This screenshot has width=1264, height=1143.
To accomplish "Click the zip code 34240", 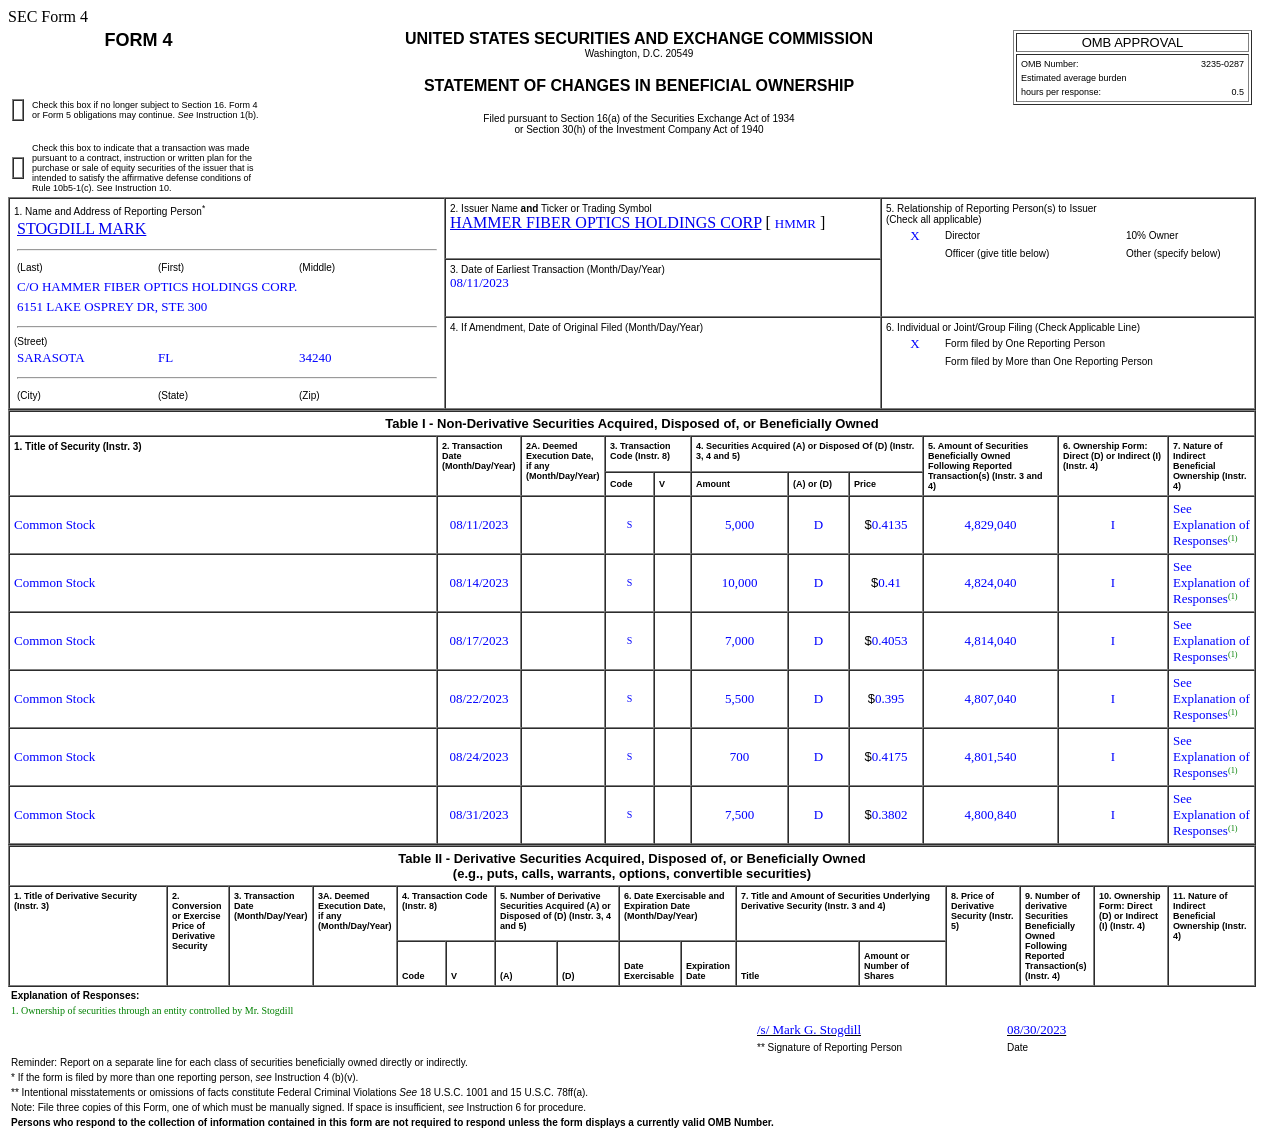I will (x=315, y=358).
